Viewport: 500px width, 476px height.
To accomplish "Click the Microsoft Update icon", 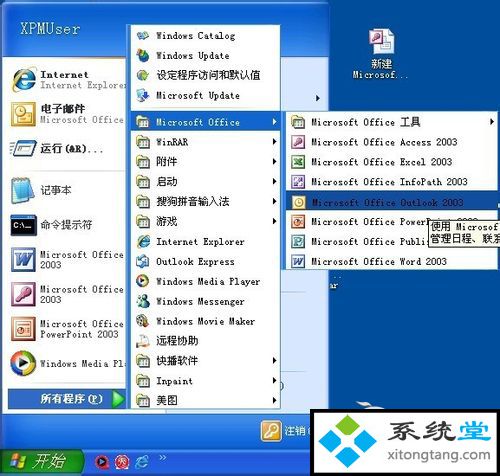I will coord(143,96).
